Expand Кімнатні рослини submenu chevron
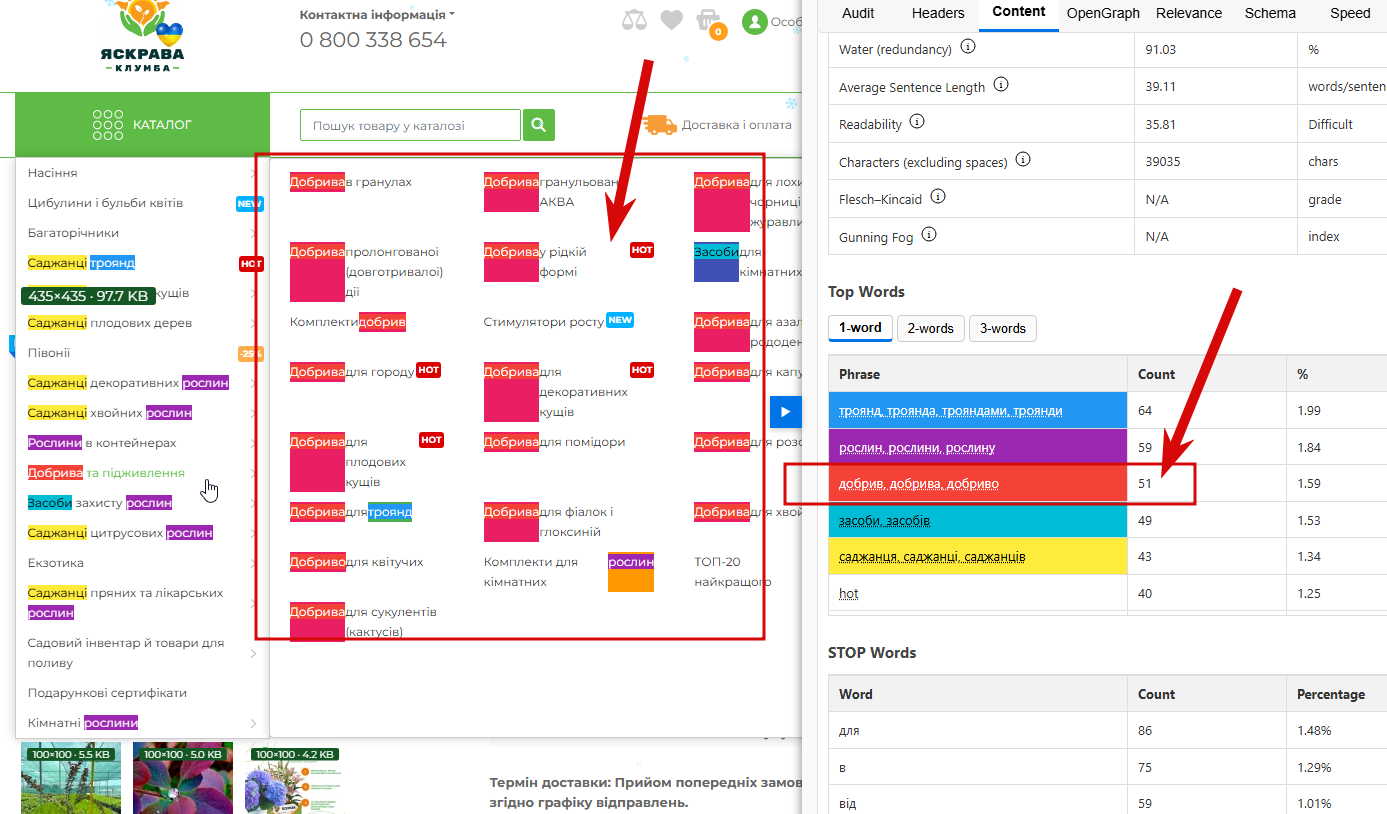 coord(253,723)
